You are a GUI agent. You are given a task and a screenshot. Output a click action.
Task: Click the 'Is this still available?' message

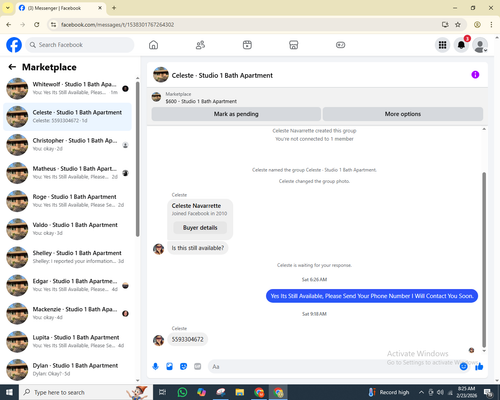(198, 248)
